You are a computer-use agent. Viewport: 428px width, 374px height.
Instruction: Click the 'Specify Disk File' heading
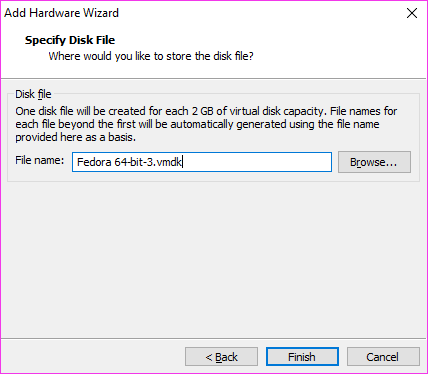[x=70, y=40]
